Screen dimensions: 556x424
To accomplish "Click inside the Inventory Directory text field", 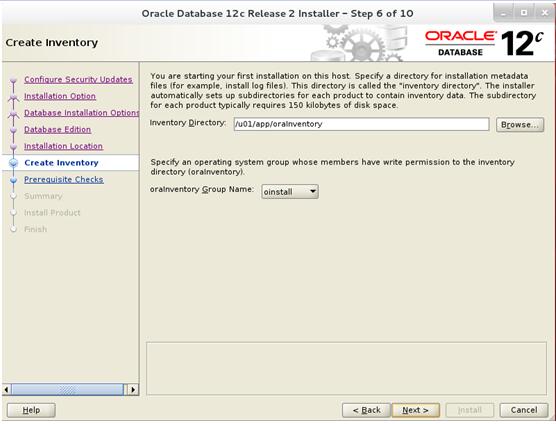I will click(361, 124).
